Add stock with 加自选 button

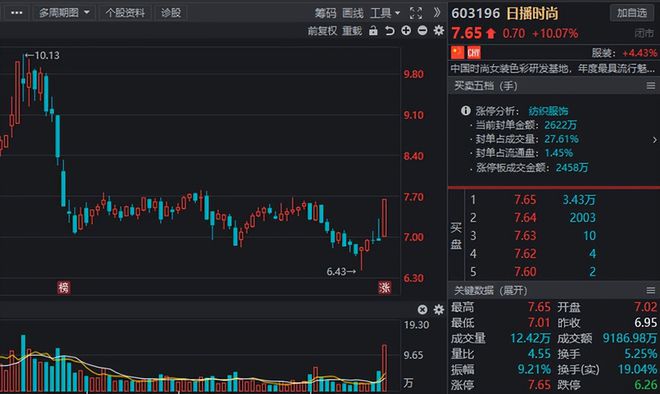[x=632, y=13]
